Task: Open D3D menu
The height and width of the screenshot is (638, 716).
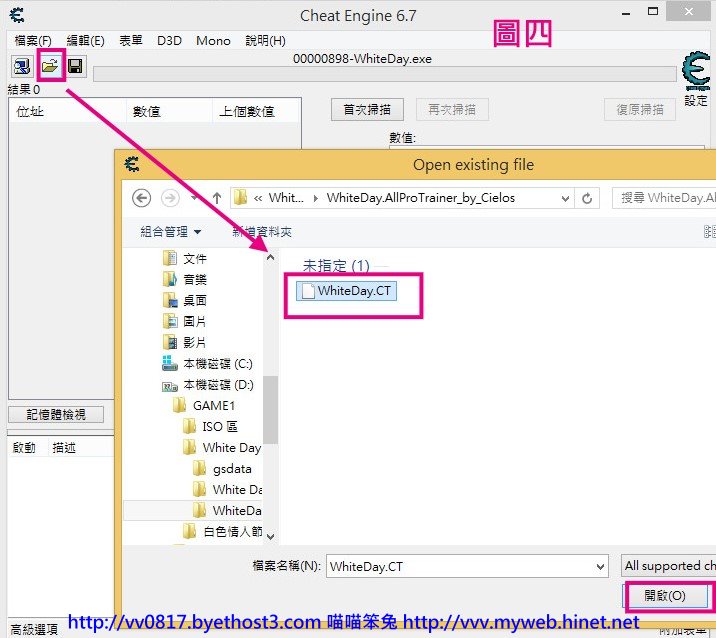Action: pyautogui.click(x=169, y=41)
